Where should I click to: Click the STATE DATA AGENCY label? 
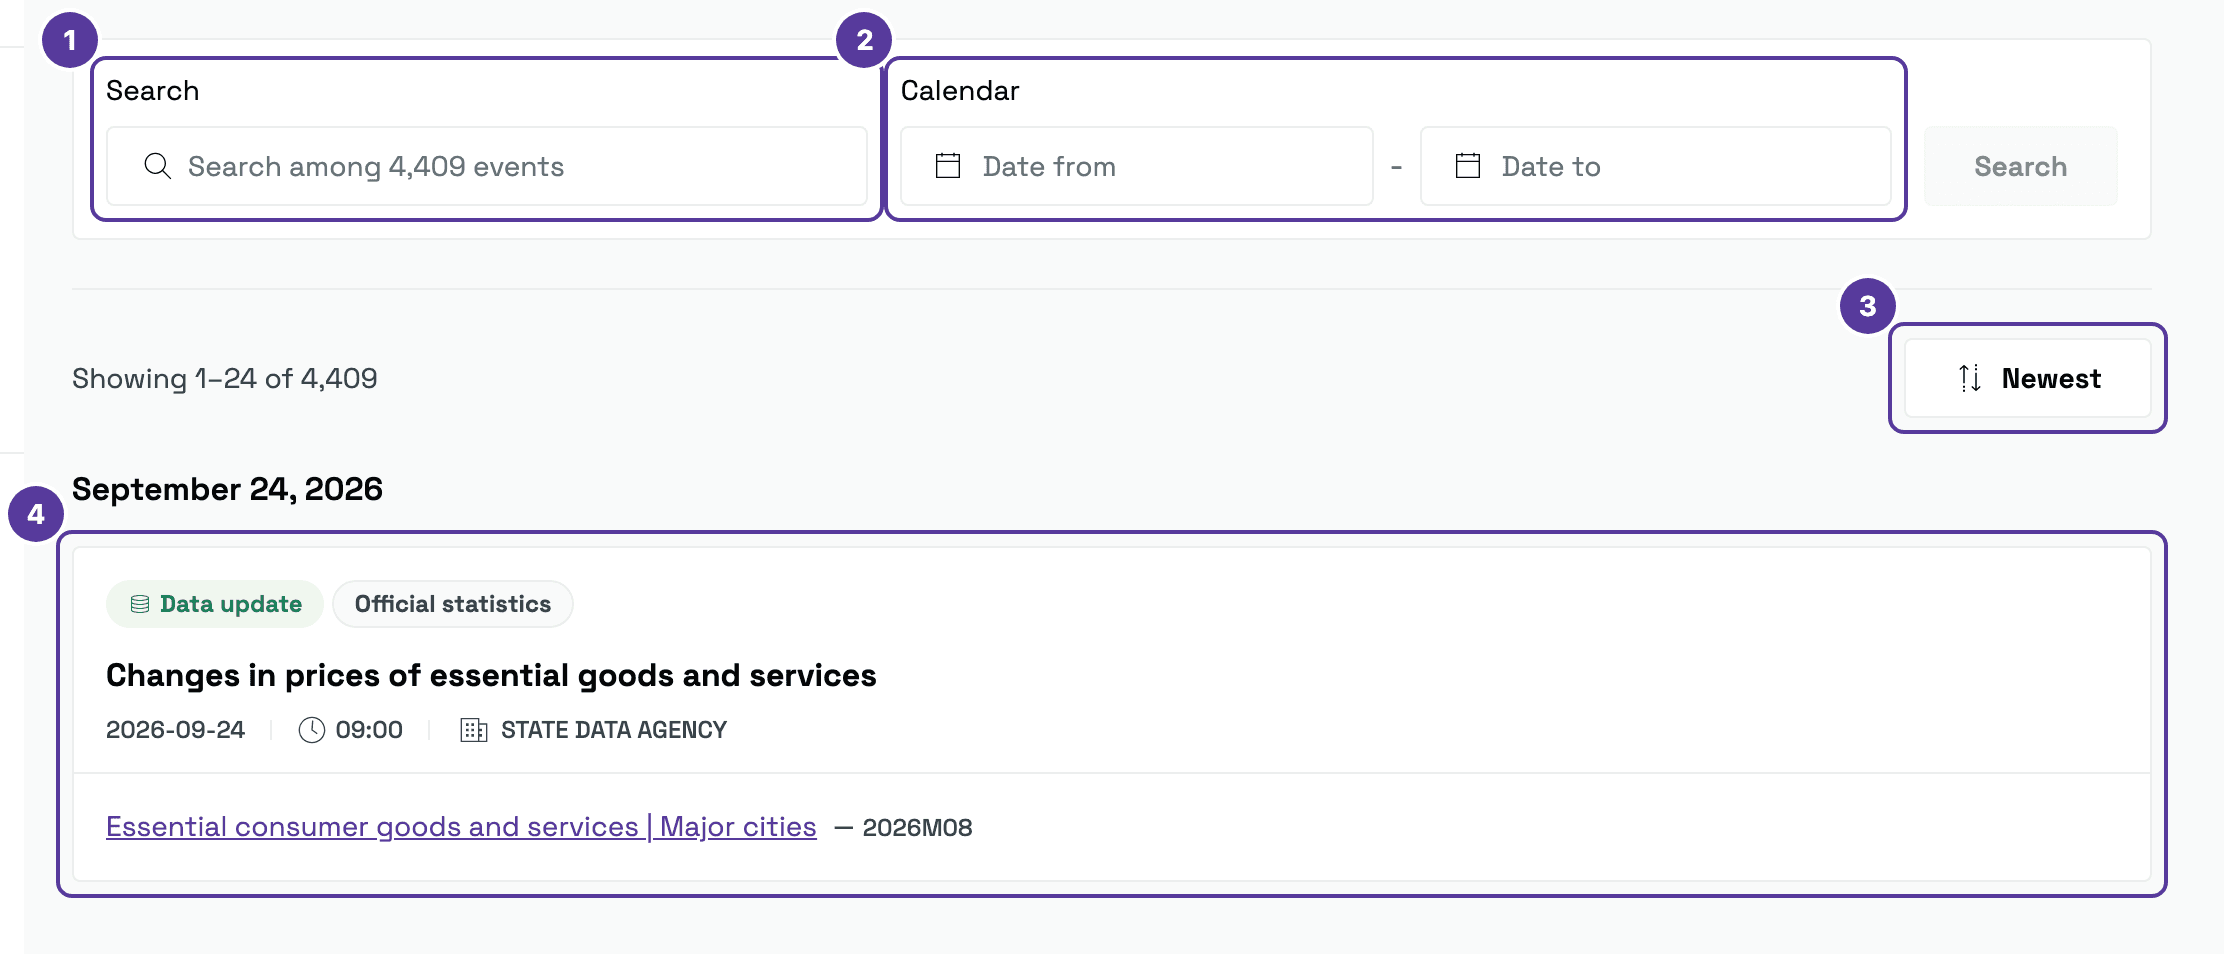(614, 730)
